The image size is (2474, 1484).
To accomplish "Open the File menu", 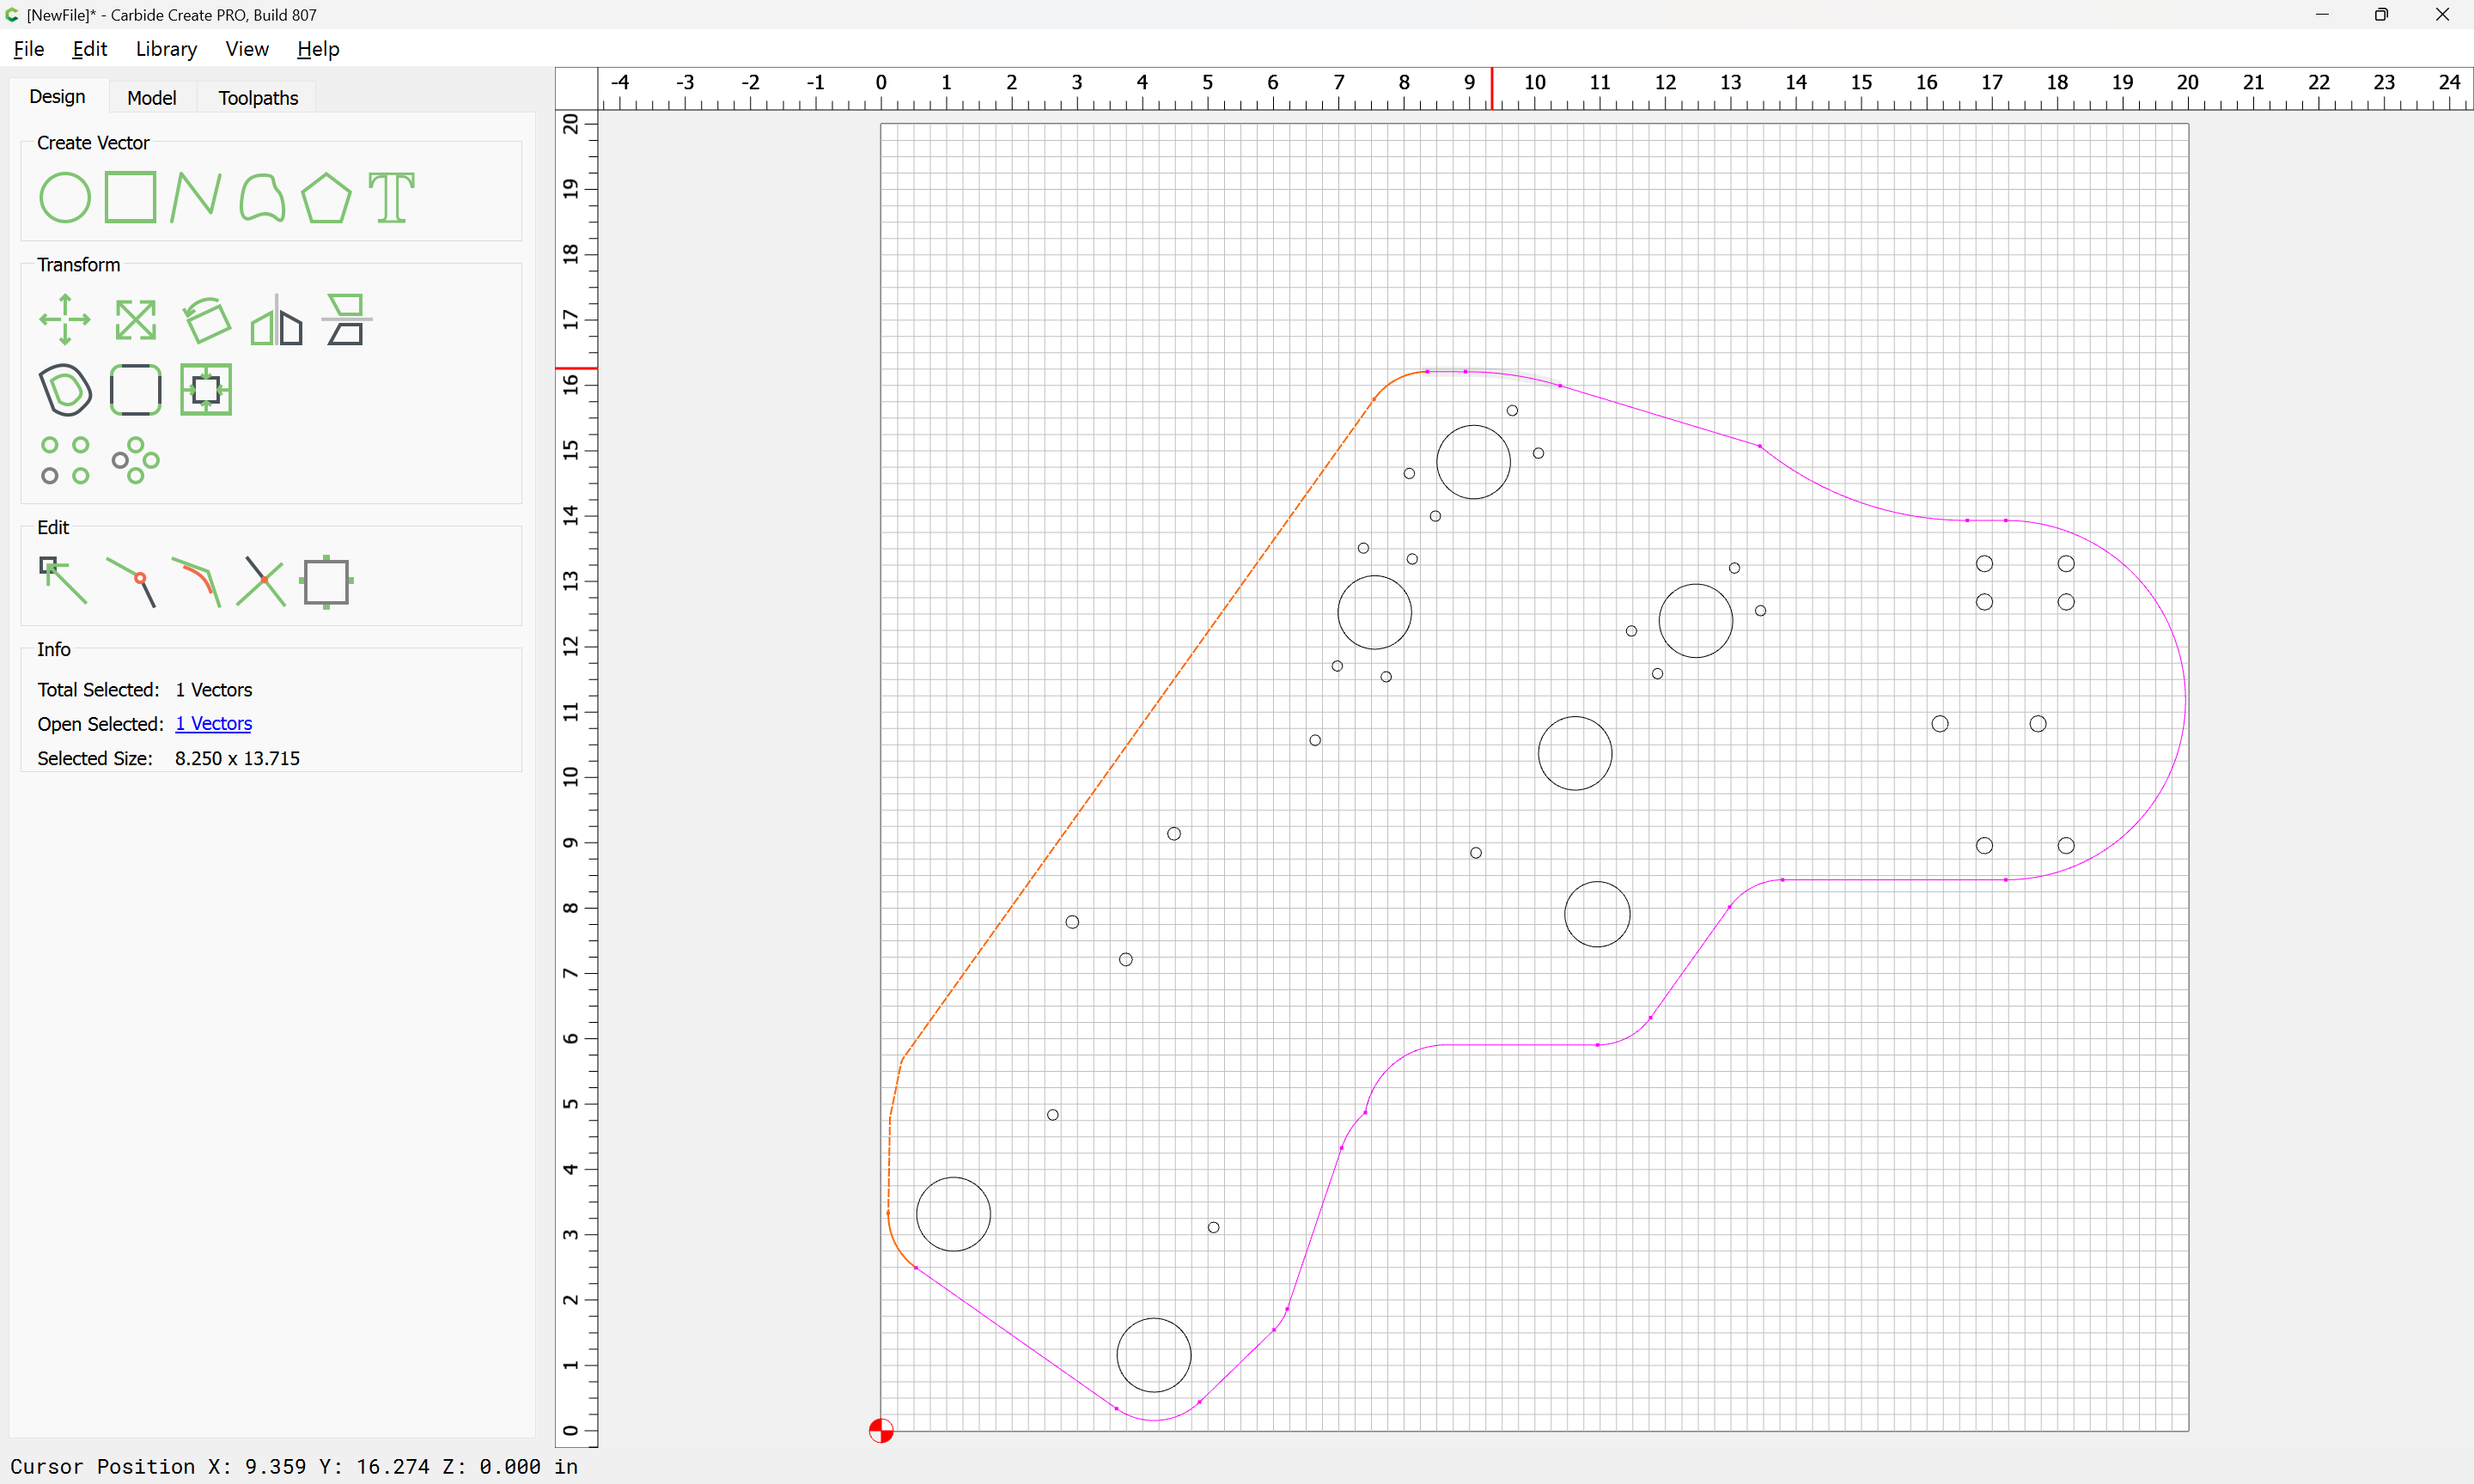I will [x=28, y=49].
